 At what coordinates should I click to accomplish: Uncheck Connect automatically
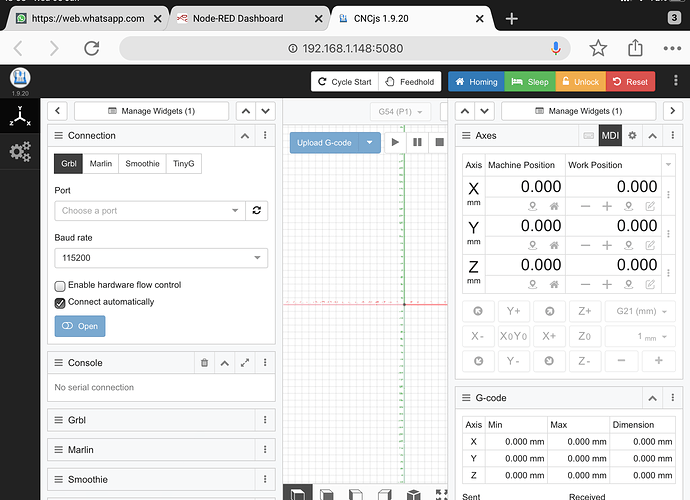click(60, 303)
